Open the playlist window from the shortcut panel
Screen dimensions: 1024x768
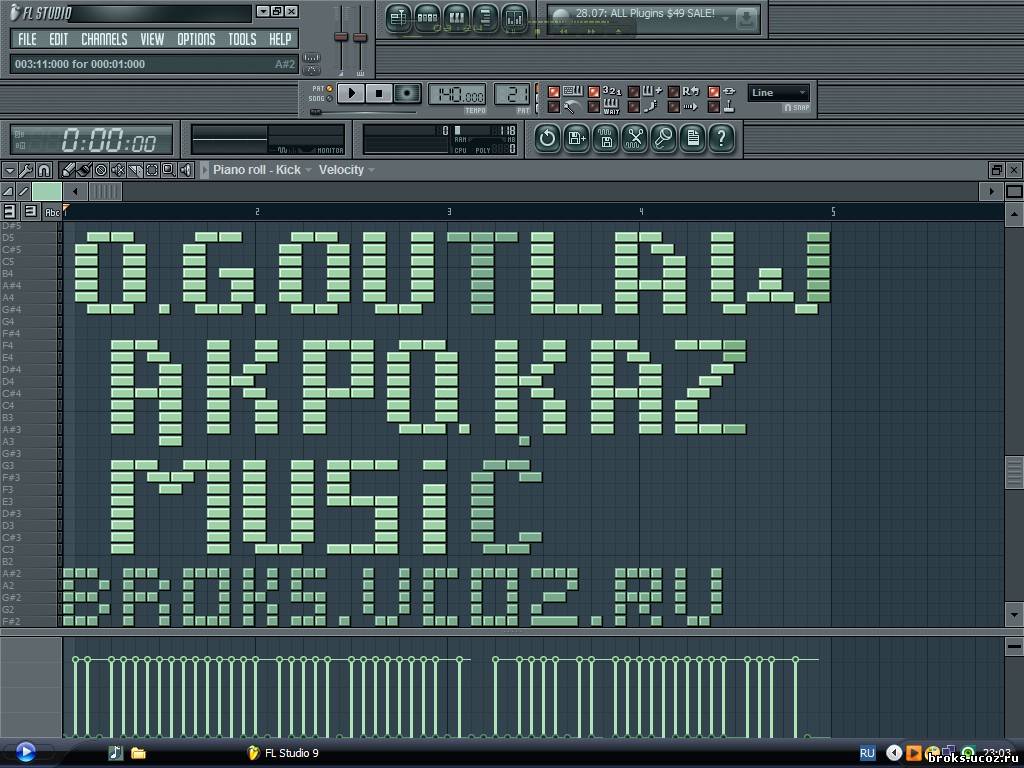click(398, 18)
